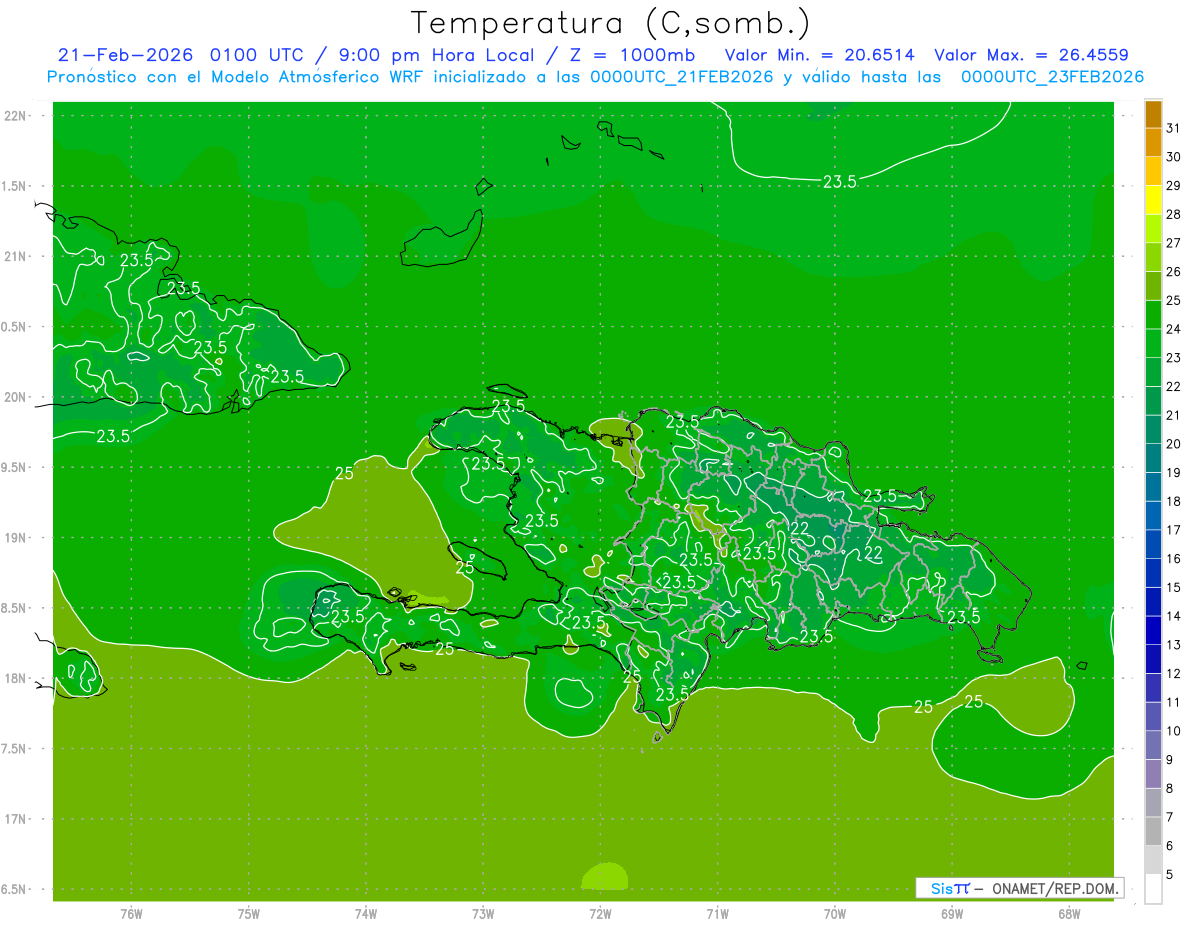1200x927 pixels.
Task: Click legend value '19' on the color scale
Action: pos(1174,473)
